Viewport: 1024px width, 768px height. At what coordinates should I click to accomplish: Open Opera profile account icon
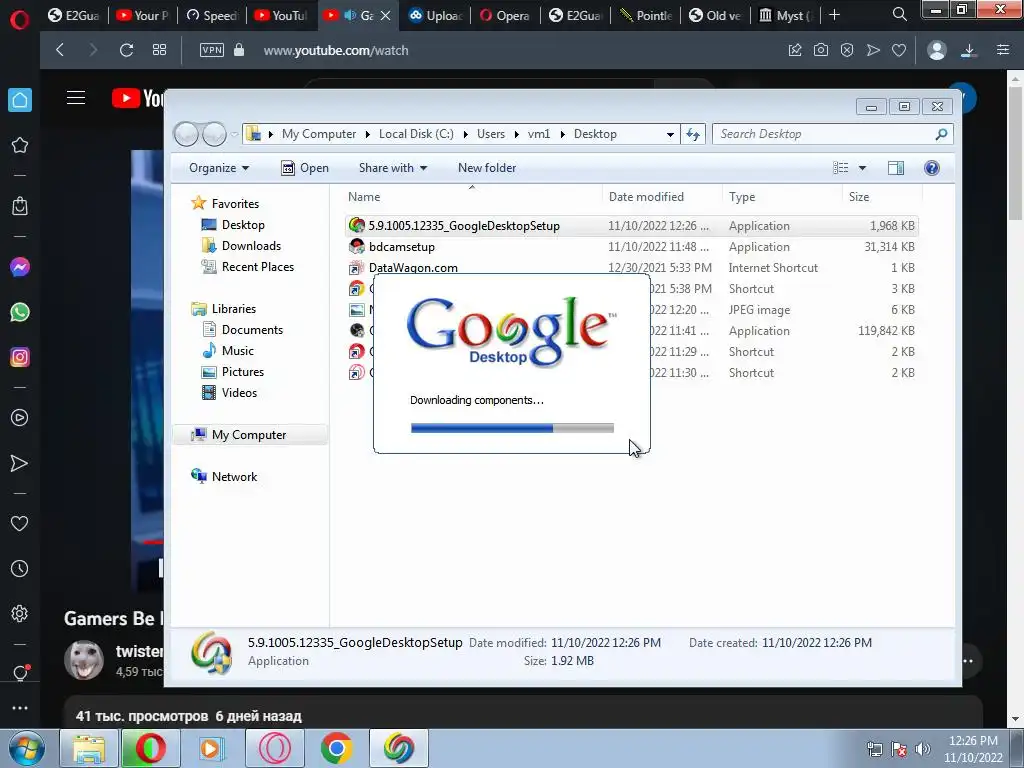(936, 50)
